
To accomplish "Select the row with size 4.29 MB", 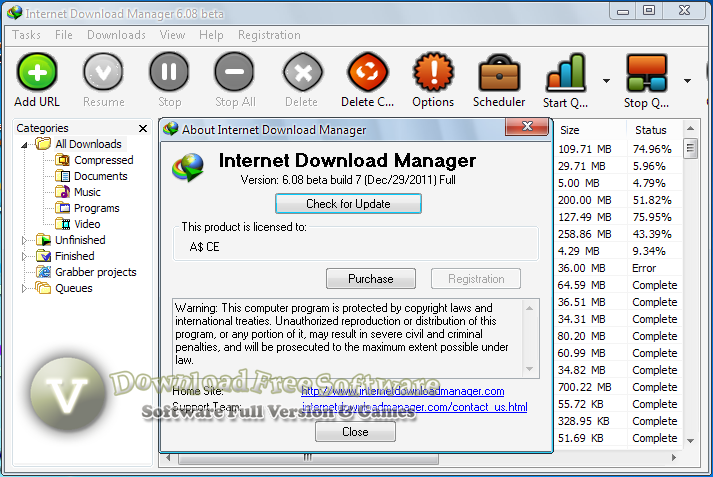I will tap(618, 251).
